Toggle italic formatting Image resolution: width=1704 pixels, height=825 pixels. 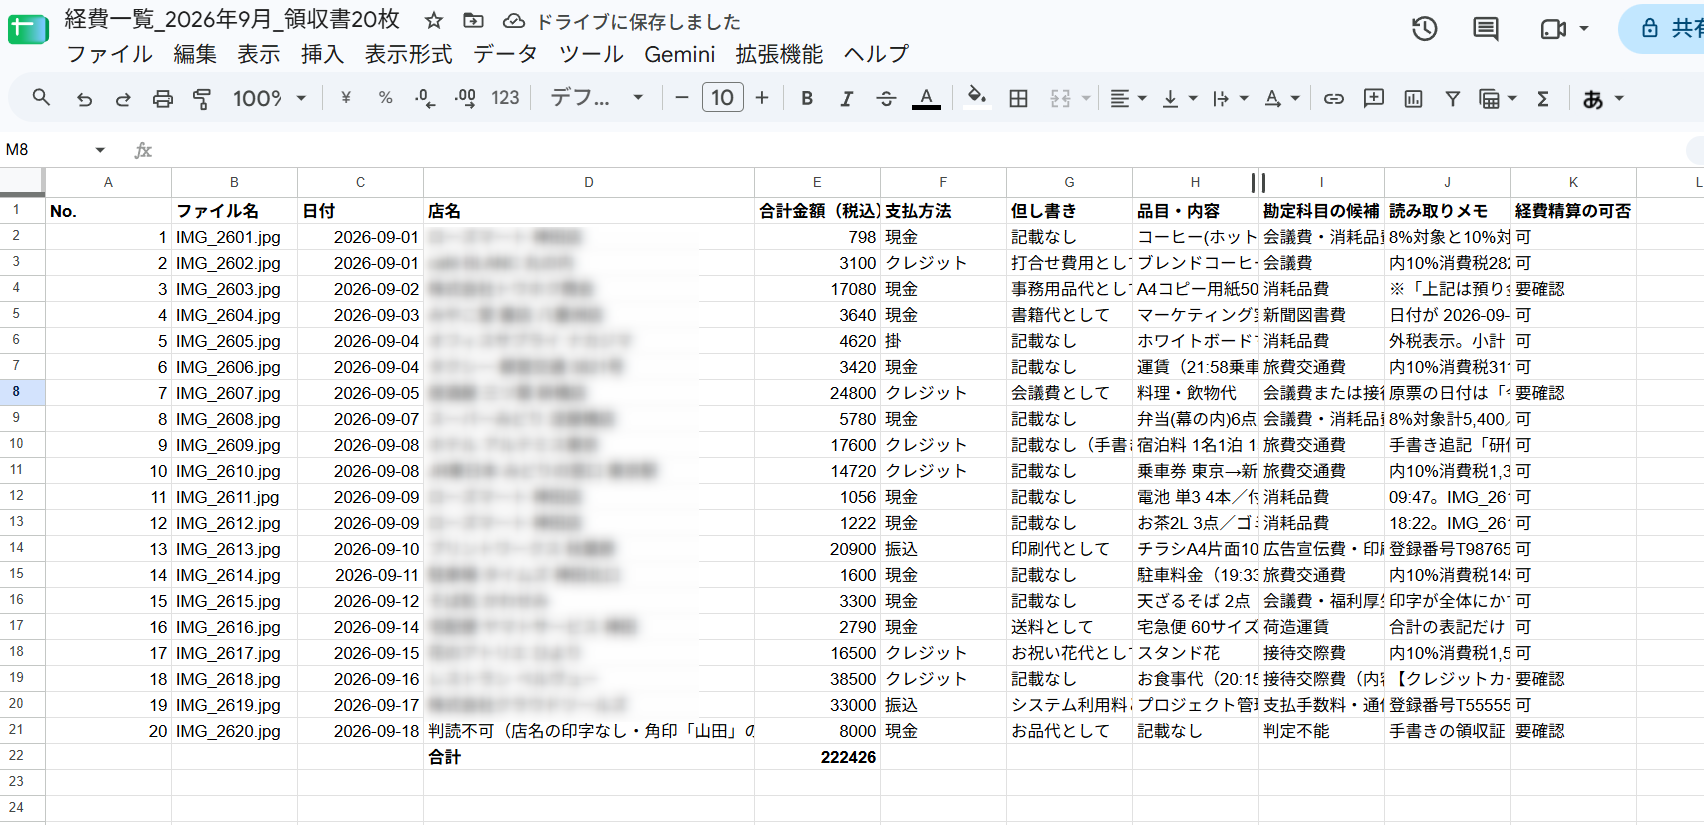pyautogui.click(x=846, y=98)
